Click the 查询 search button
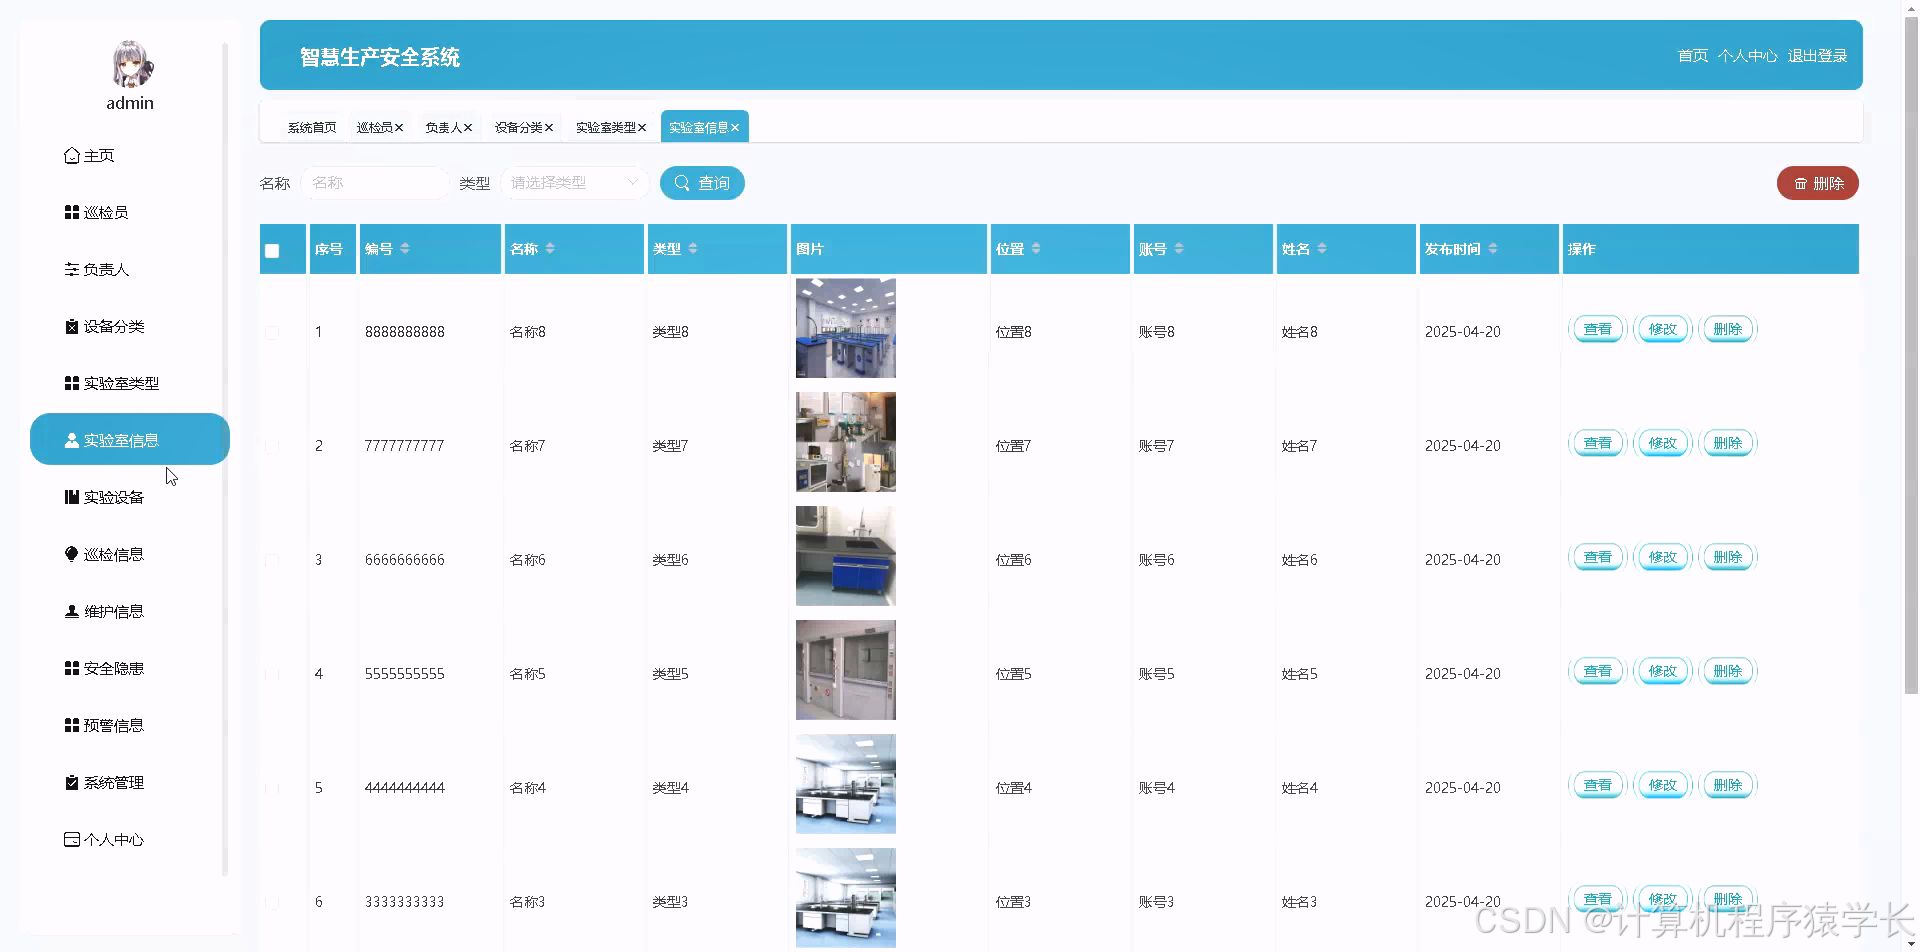 [702, 183]
